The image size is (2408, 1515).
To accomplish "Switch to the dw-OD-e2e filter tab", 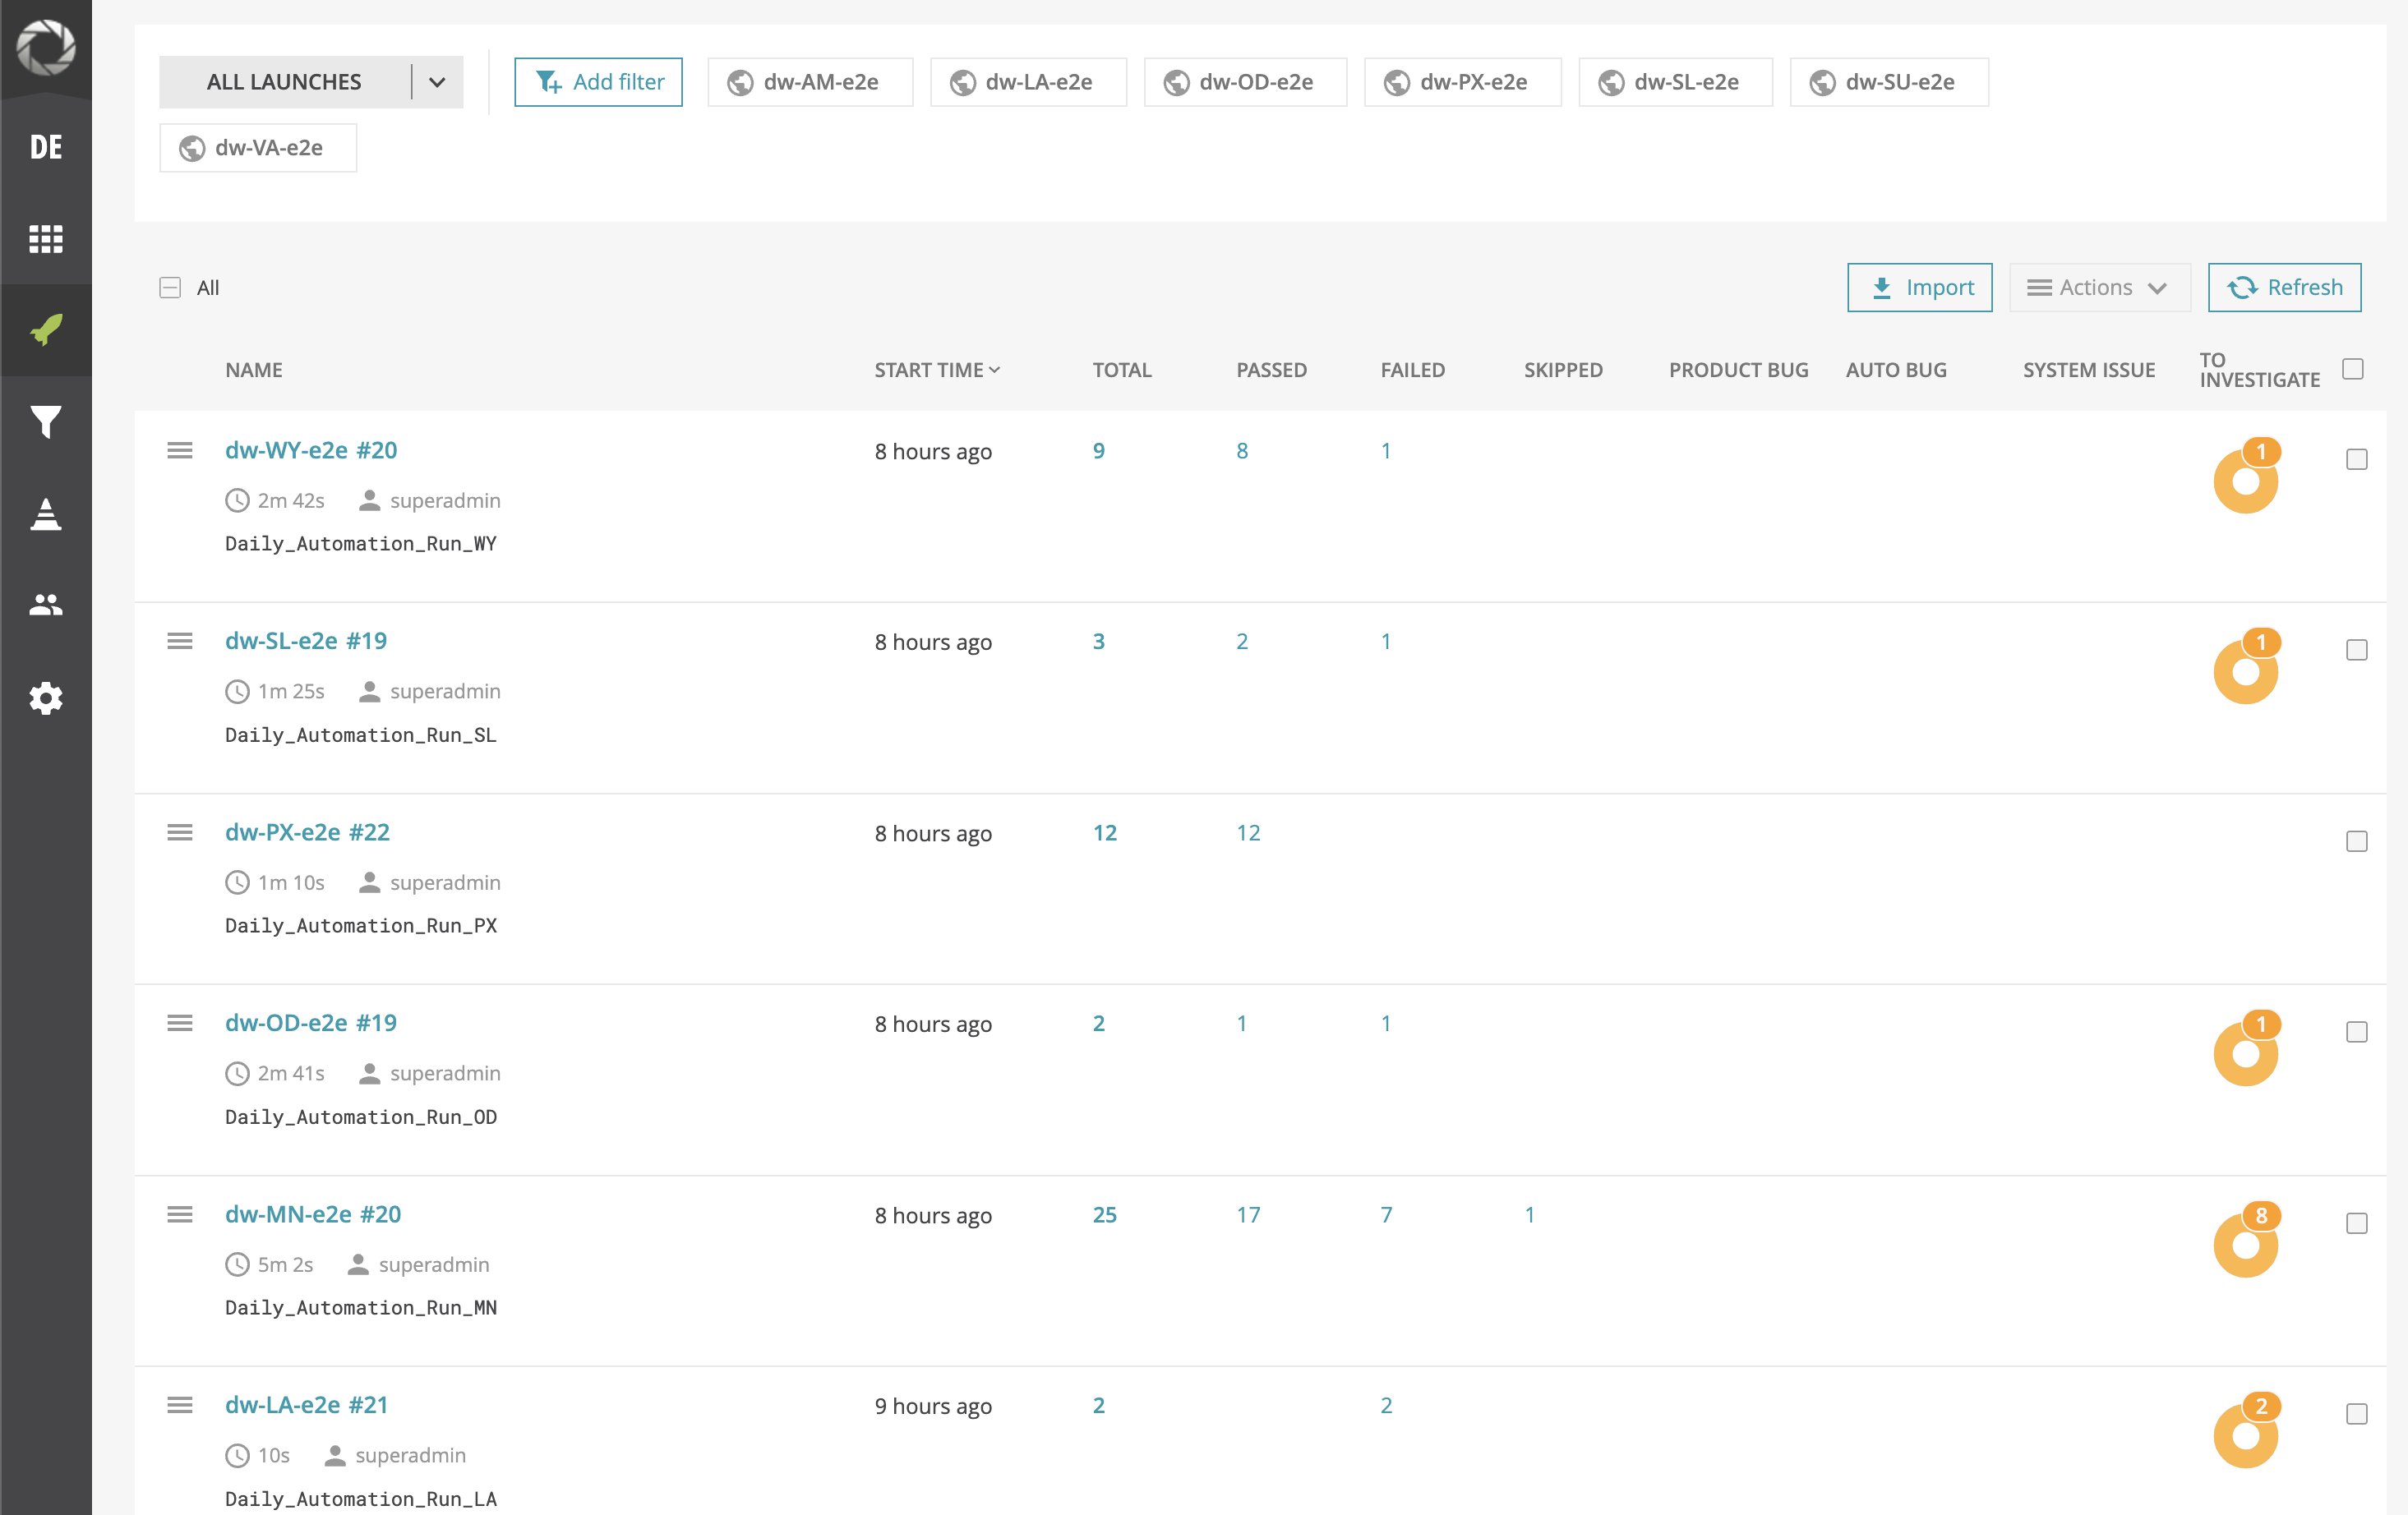I will [x=1245, y=82].
